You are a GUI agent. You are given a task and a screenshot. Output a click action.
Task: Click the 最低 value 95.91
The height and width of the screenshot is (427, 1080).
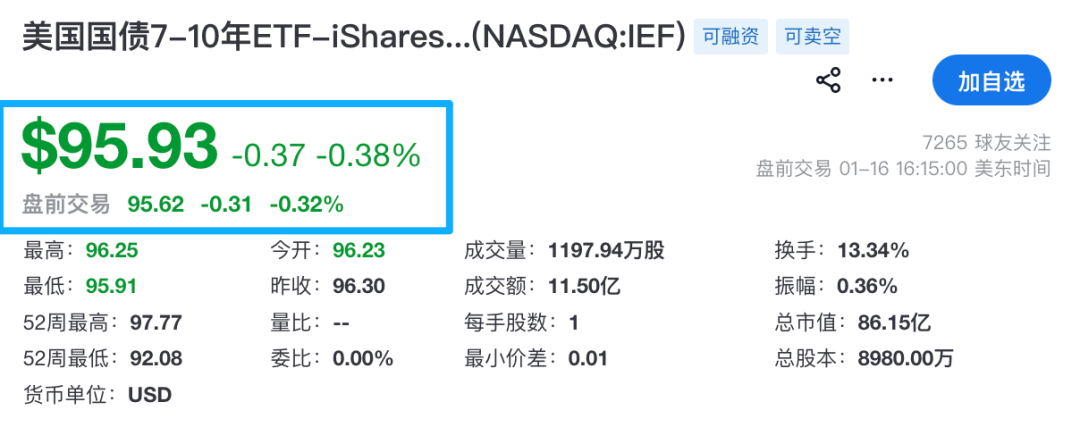(x=105, y=286)
